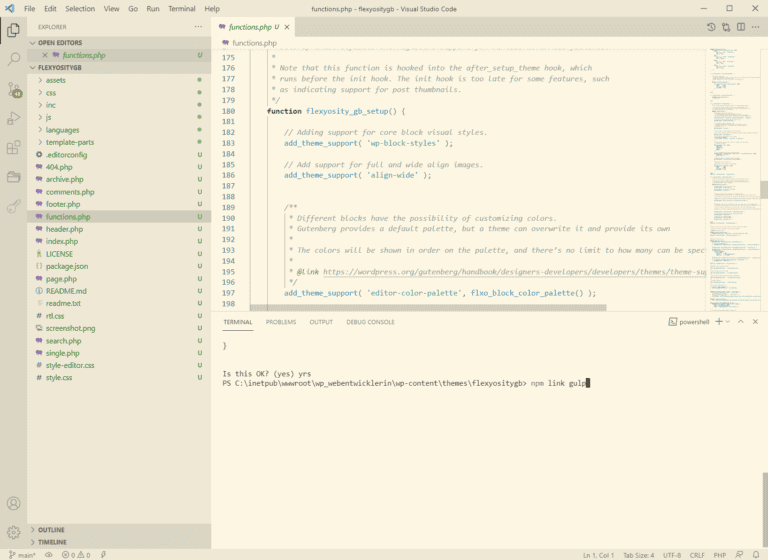Expand the template-parts folder
This screenshot has width=768, height=560.
(119, 142)
